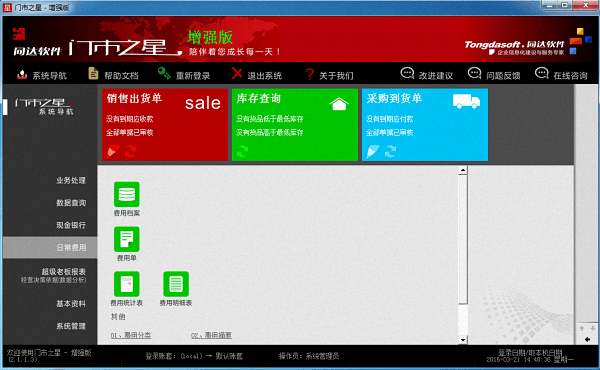
Task: Click the house icon on 库存查询 tile
Action: point(339,103)
